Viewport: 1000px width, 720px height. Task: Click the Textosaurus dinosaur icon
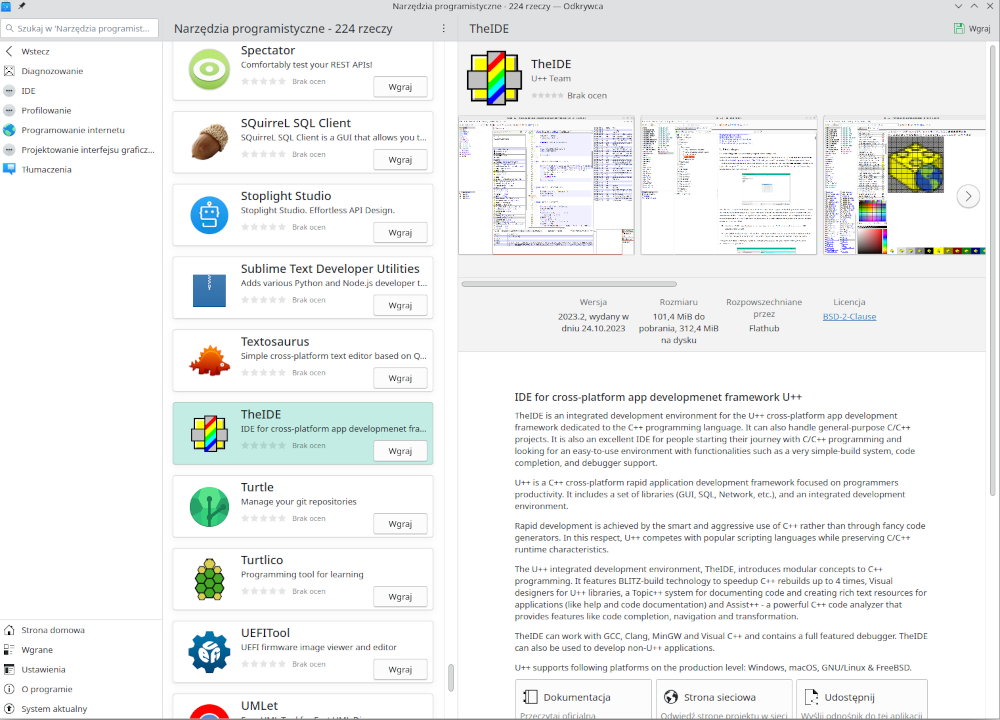[209, 361]
